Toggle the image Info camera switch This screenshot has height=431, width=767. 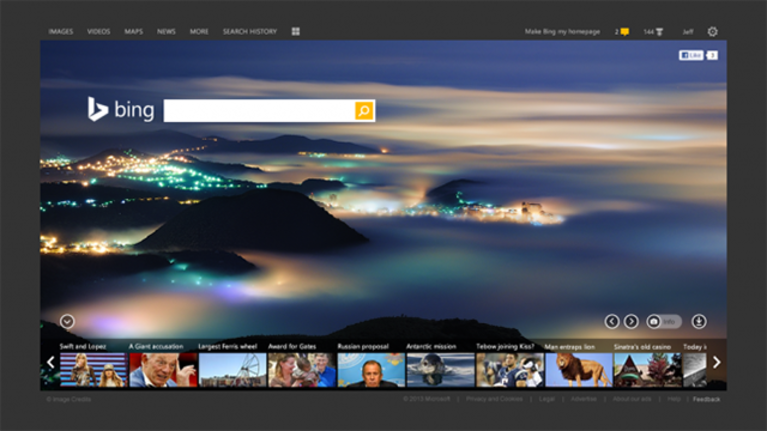click(664, 321)
